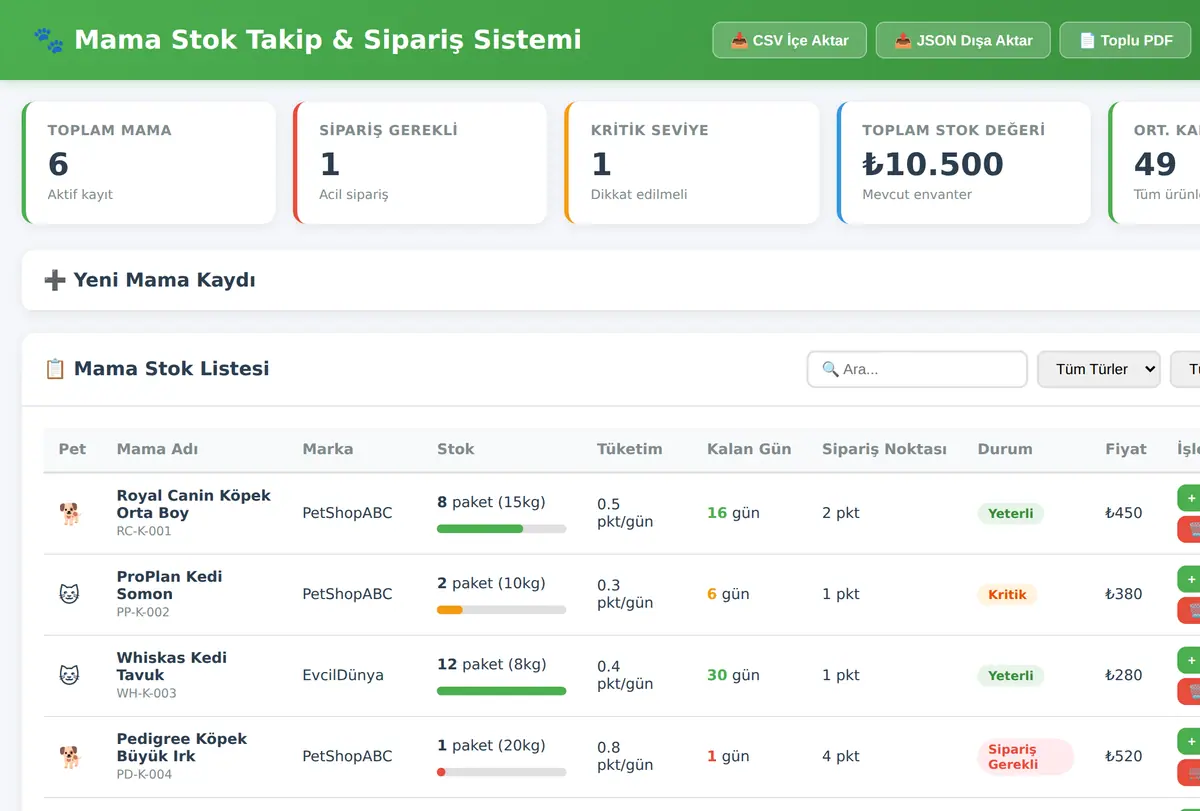Select the Toplam Mama stat card
Screen dimensions: 1200x811
click(149, 162)
